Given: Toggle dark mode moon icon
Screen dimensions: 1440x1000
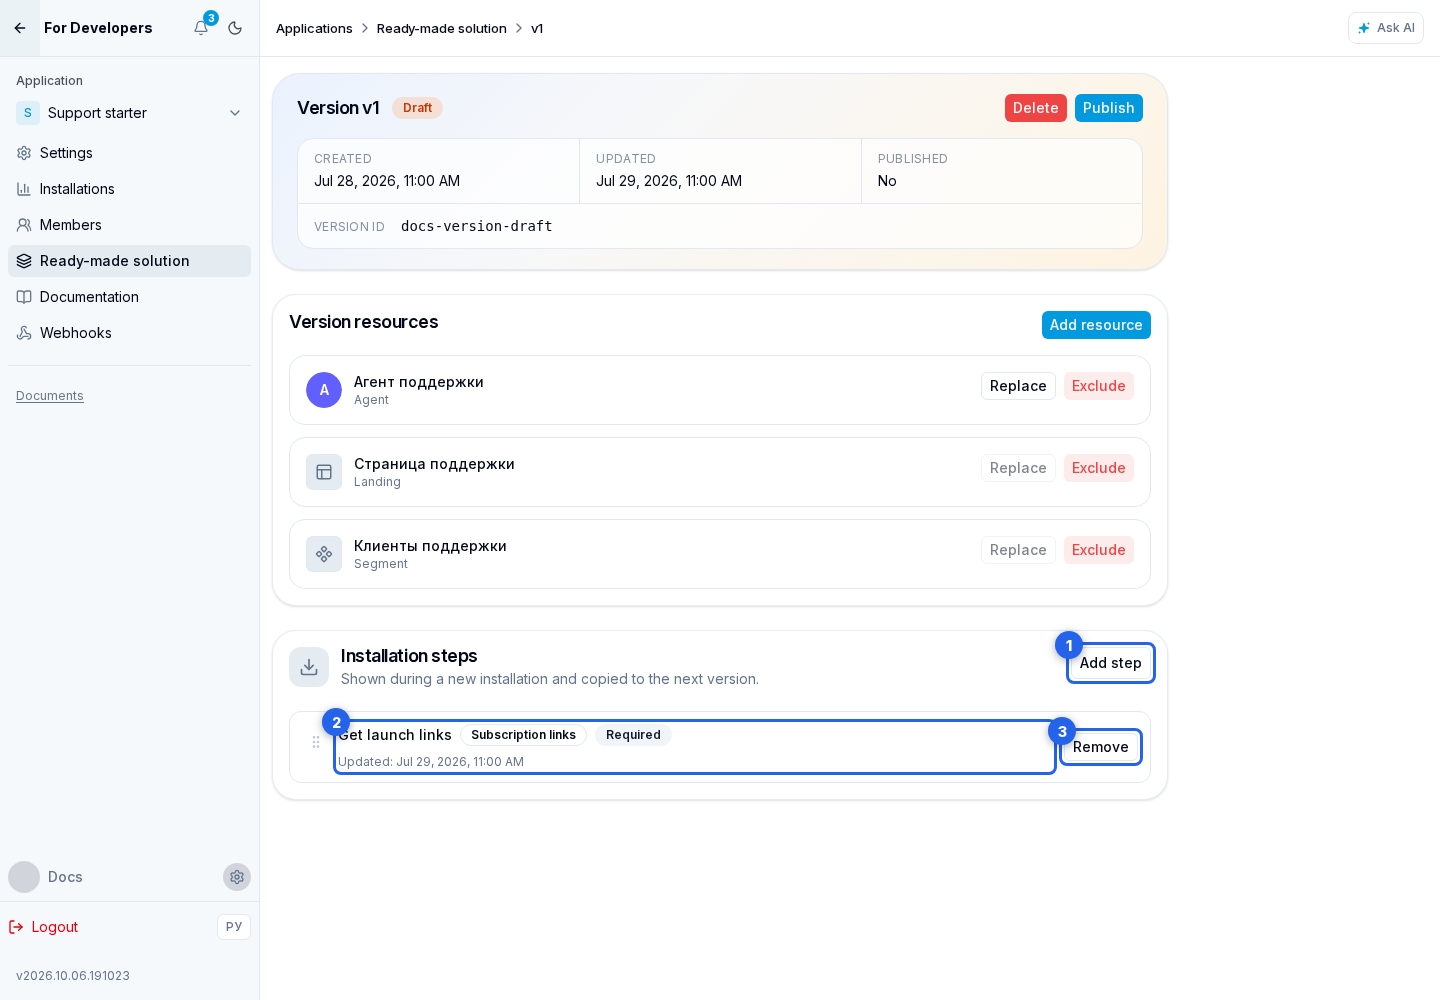Looking at the screenshot, I should [x=235, y=28].
